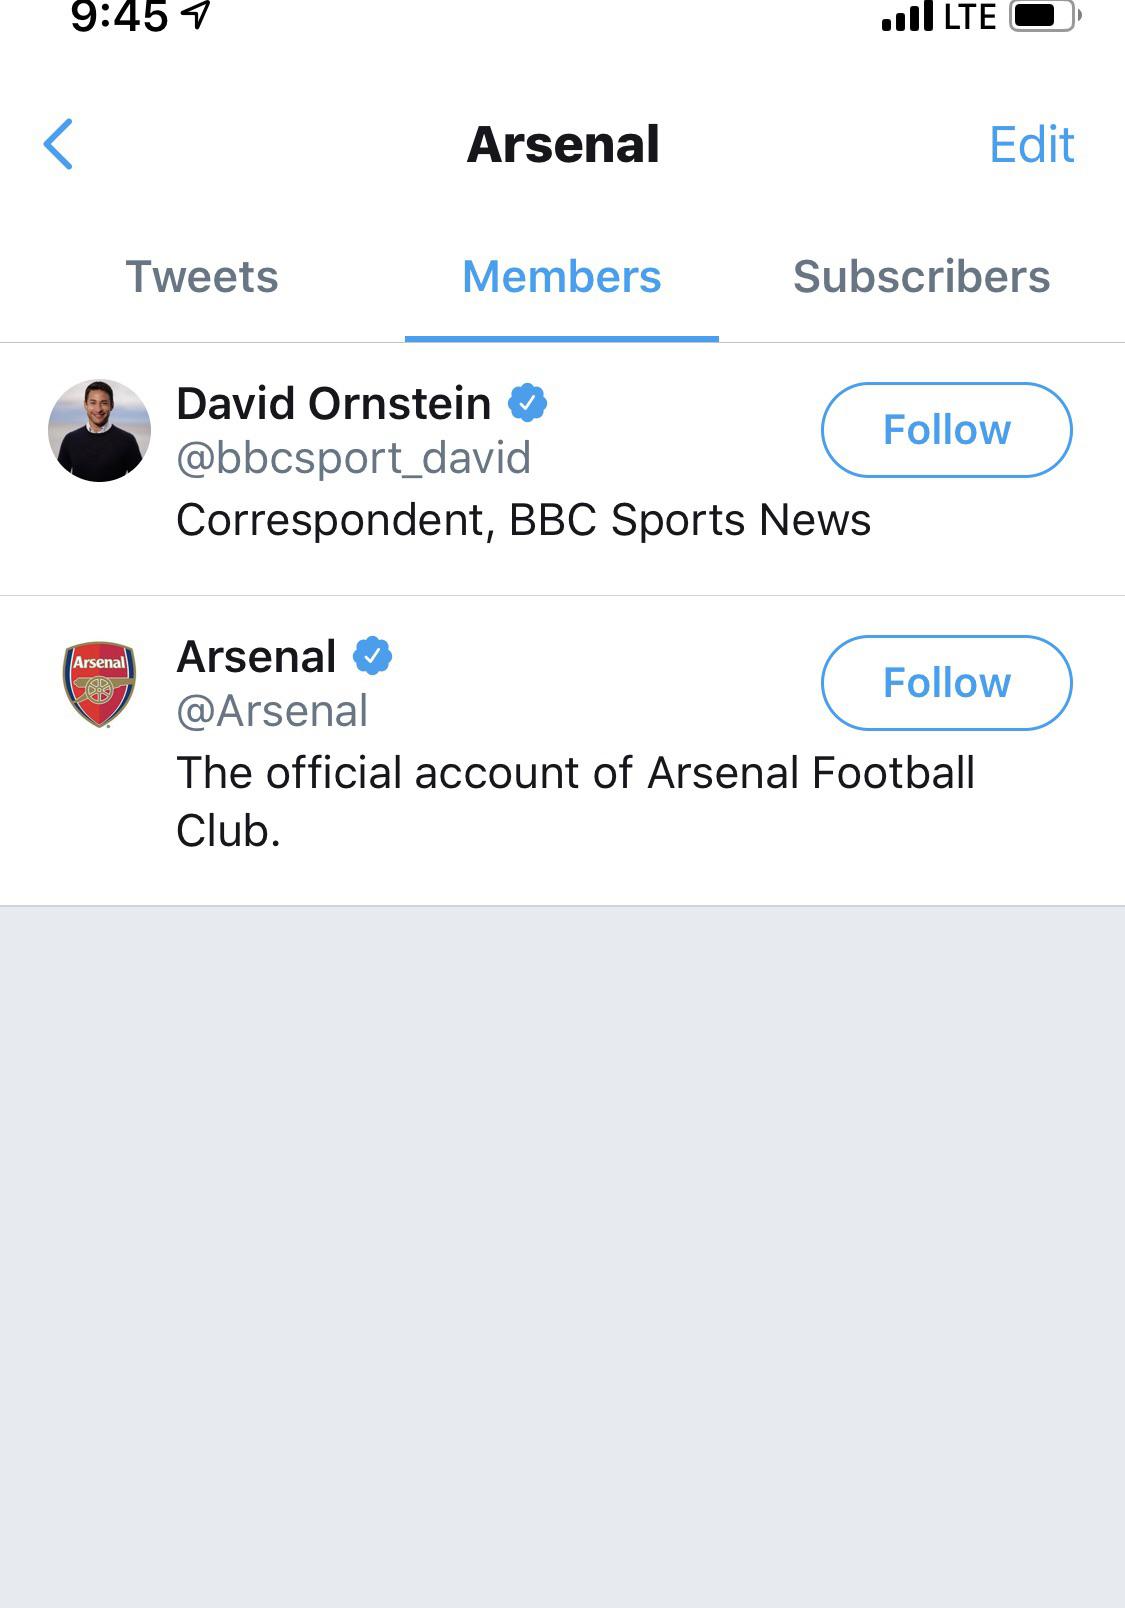Select the David Ornstein display name
This screenshot has height=1608, width=1125.
click(x=333, y=404)
